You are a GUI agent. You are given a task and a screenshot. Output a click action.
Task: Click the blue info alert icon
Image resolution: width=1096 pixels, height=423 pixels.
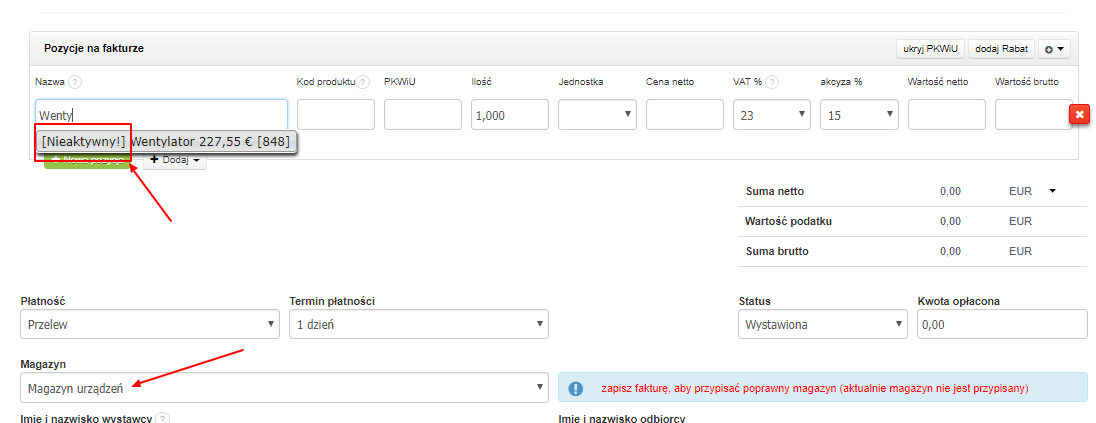[x=577, y=388]
